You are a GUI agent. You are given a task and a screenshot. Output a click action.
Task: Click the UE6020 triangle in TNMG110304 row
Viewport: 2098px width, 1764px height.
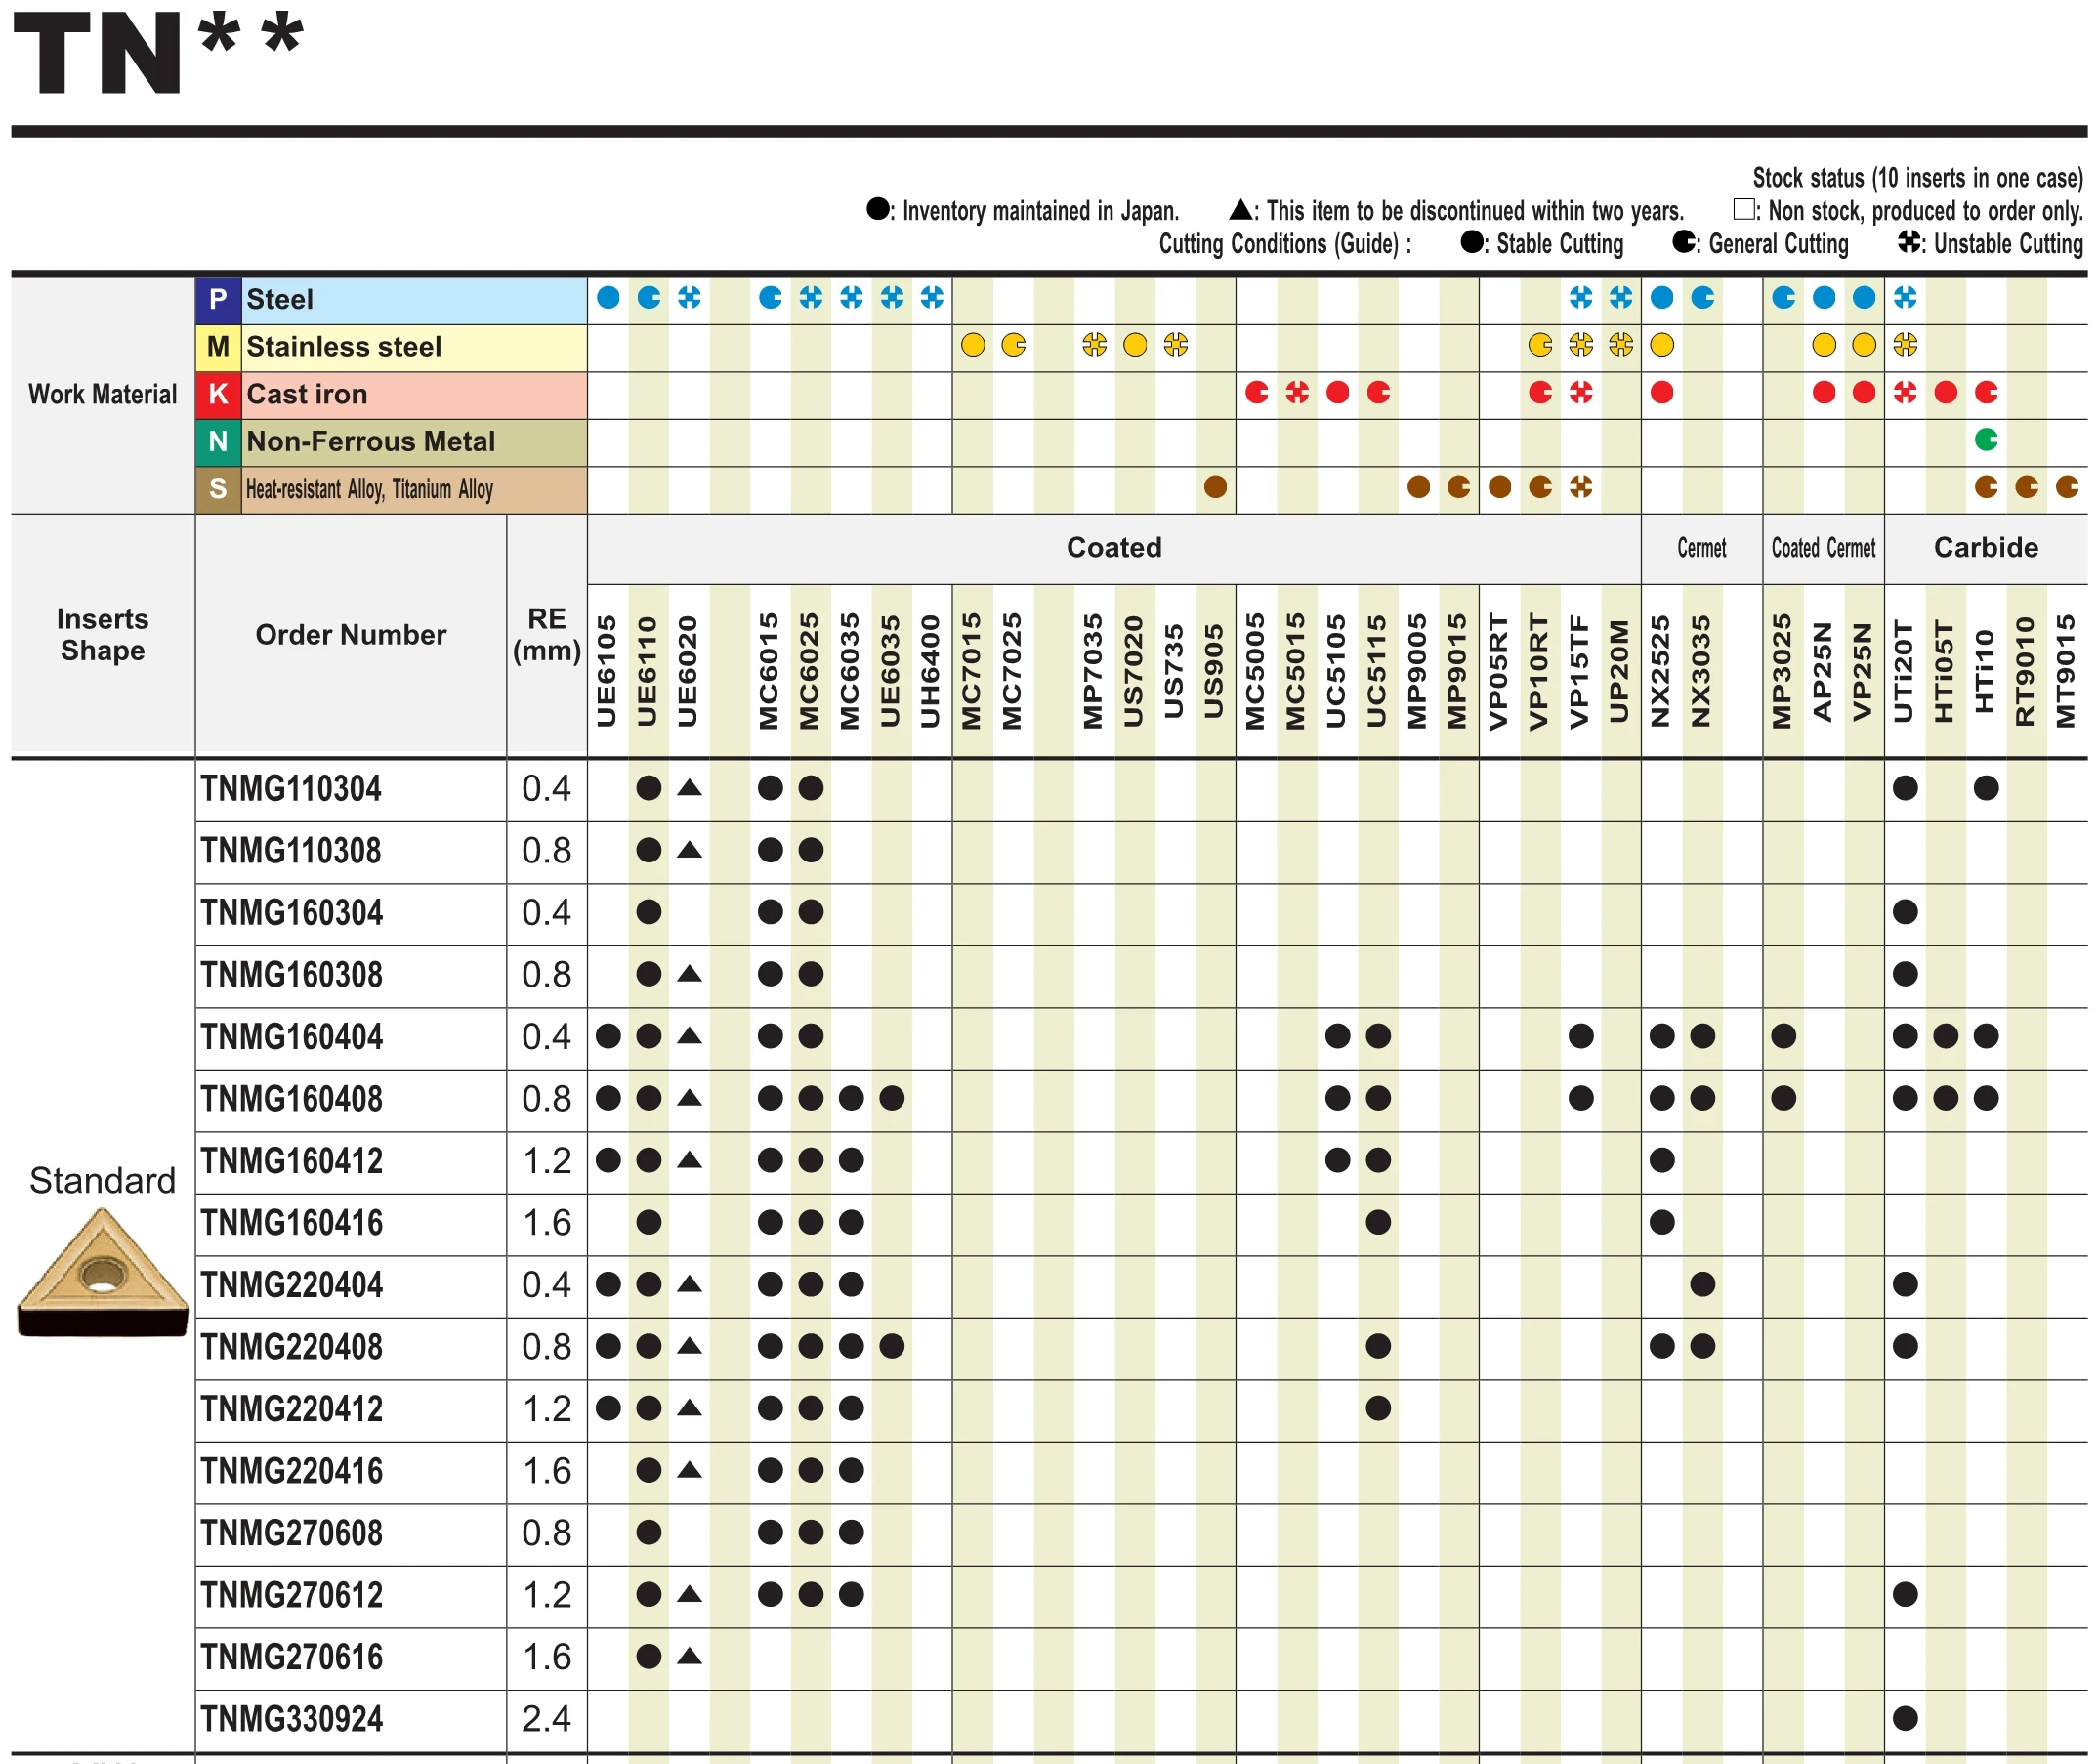coord(689,788)
